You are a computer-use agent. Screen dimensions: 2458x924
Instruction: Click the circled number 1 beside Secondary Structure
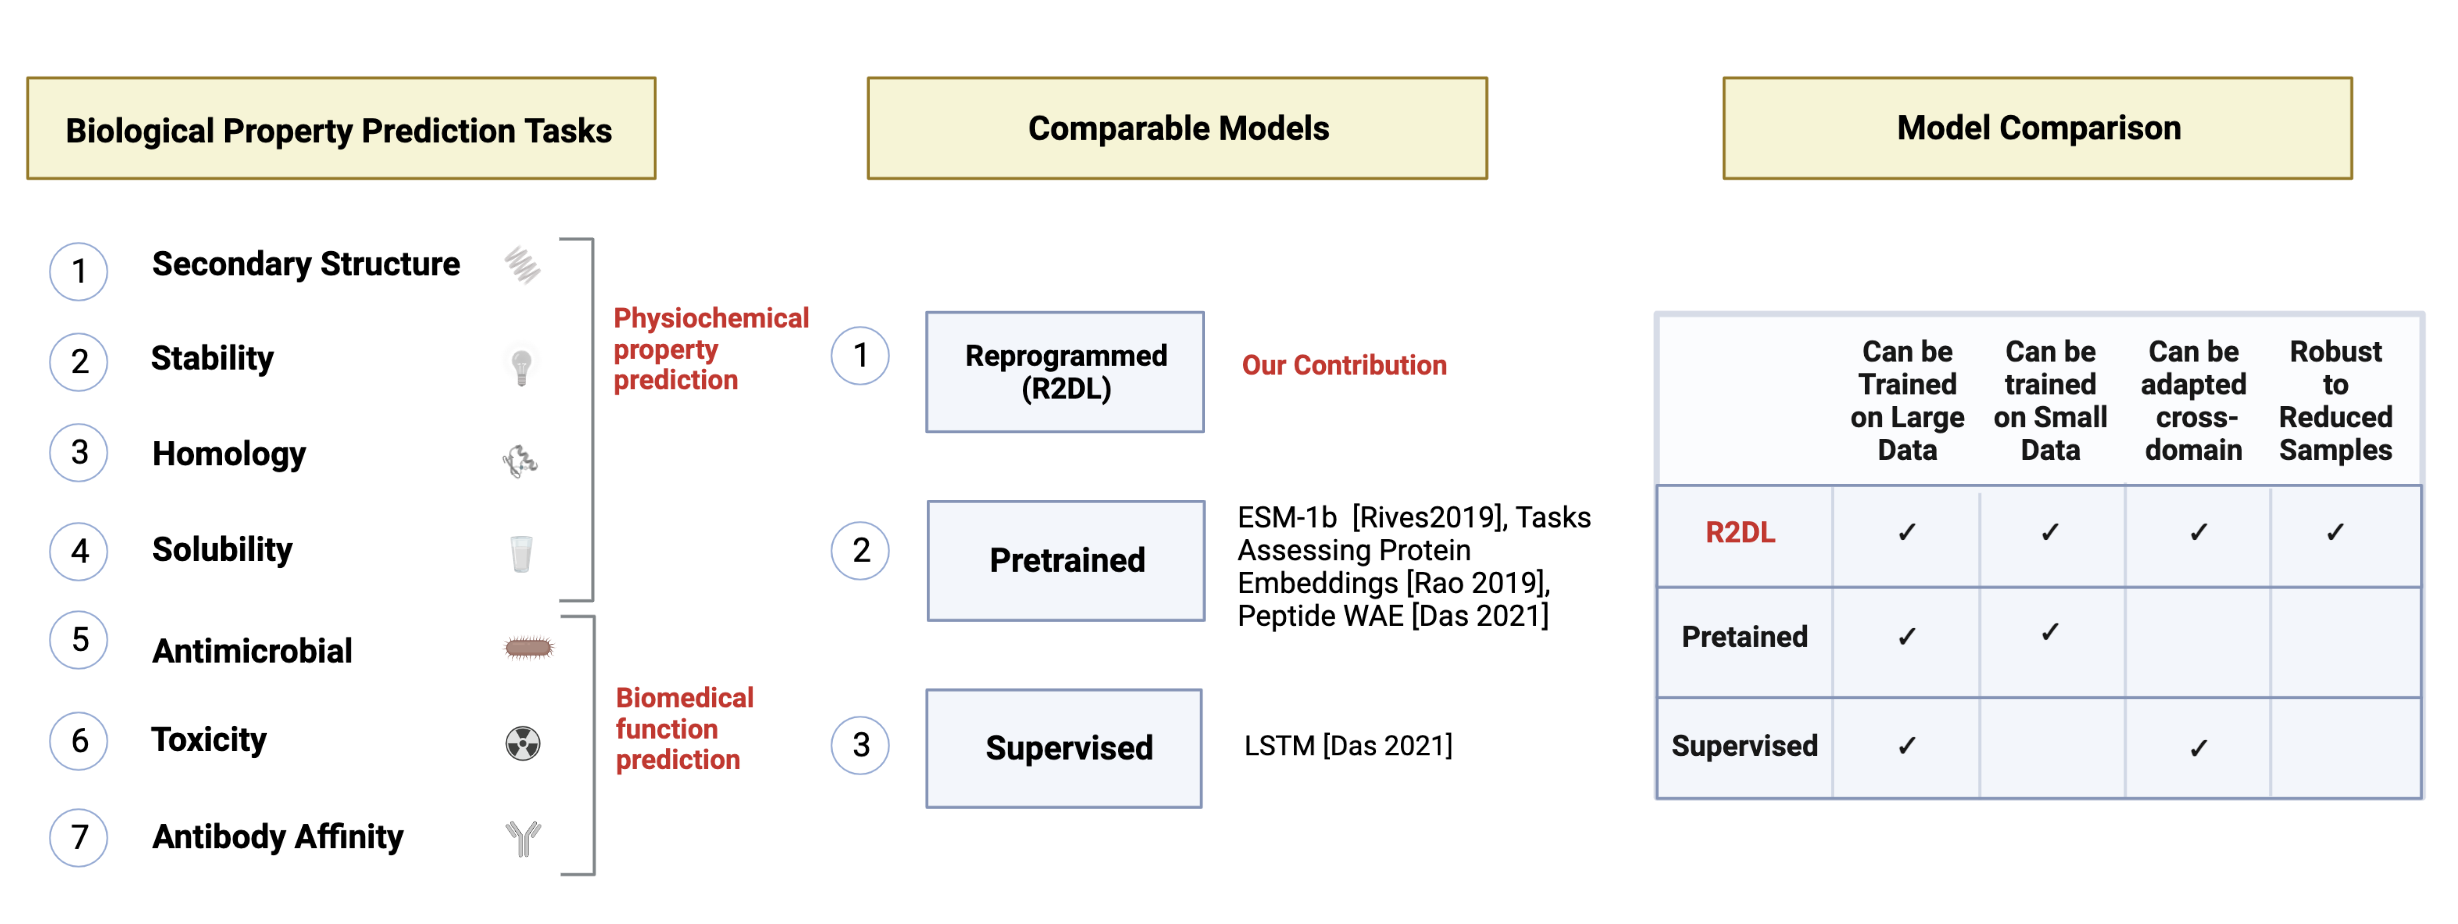click(79, 271)
